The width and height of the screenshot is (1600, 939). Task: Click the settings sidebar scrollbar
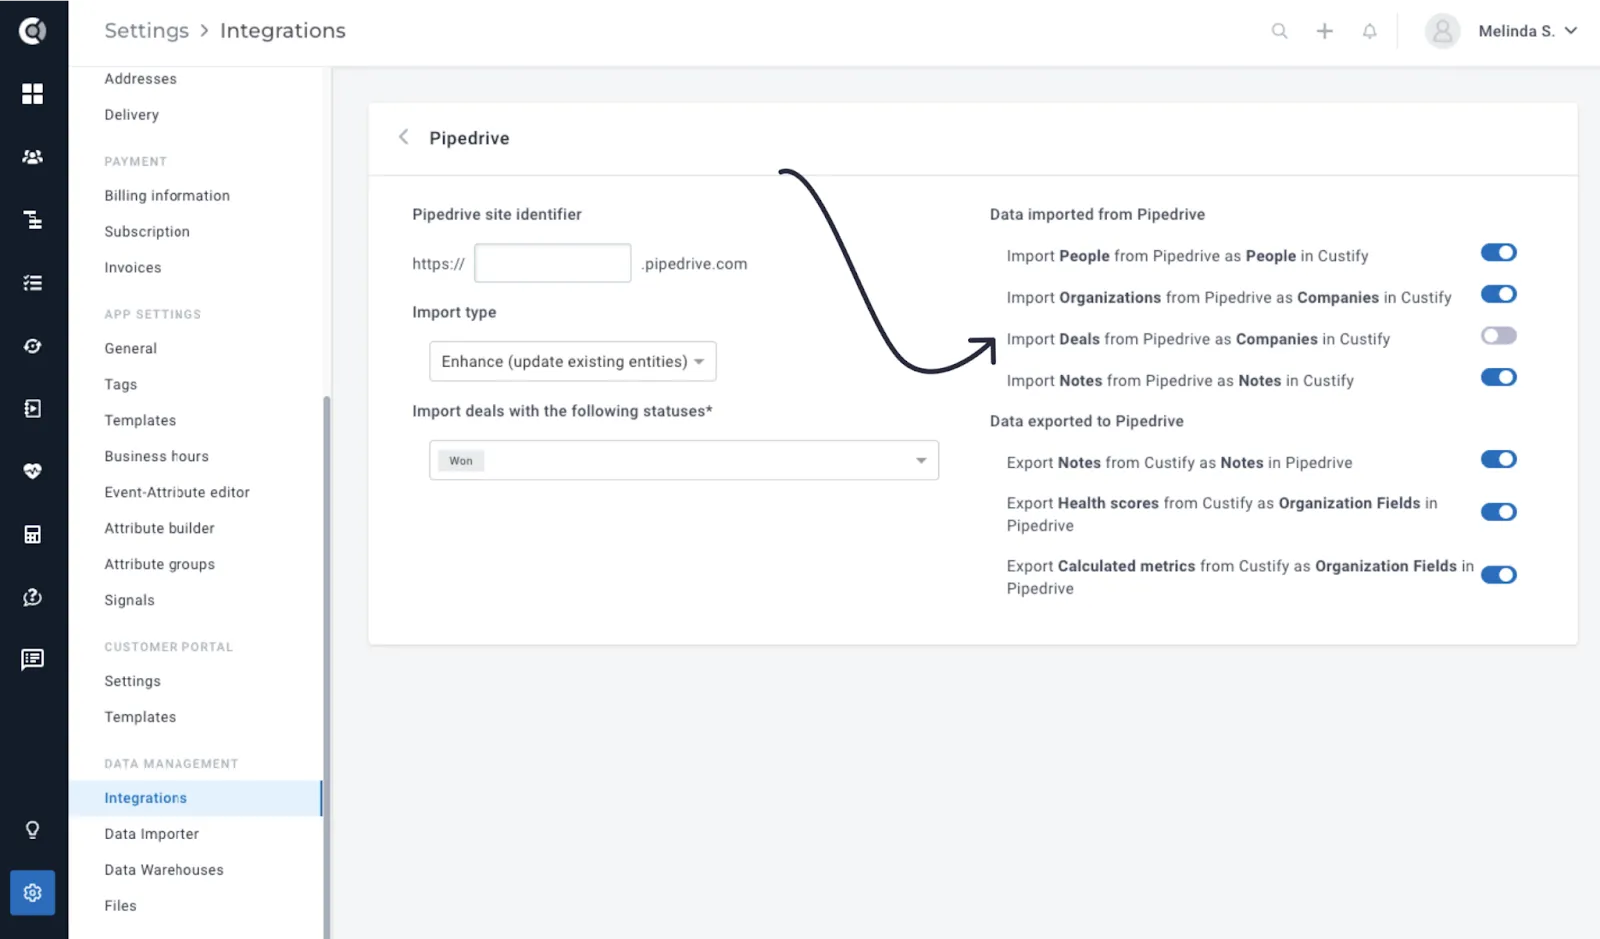[x=326, y=667]
